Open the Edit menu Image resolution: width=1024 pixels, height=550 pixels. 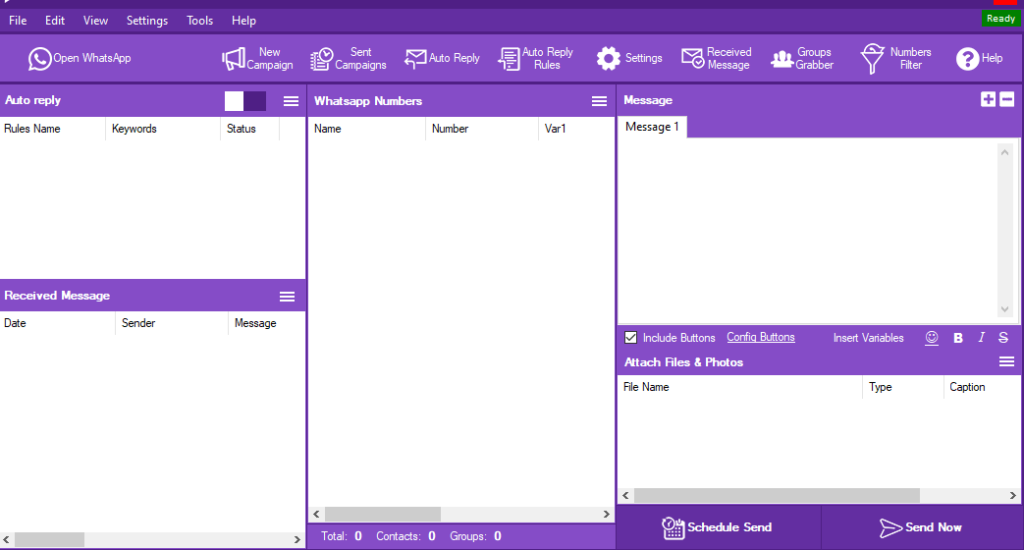point(55,21)
